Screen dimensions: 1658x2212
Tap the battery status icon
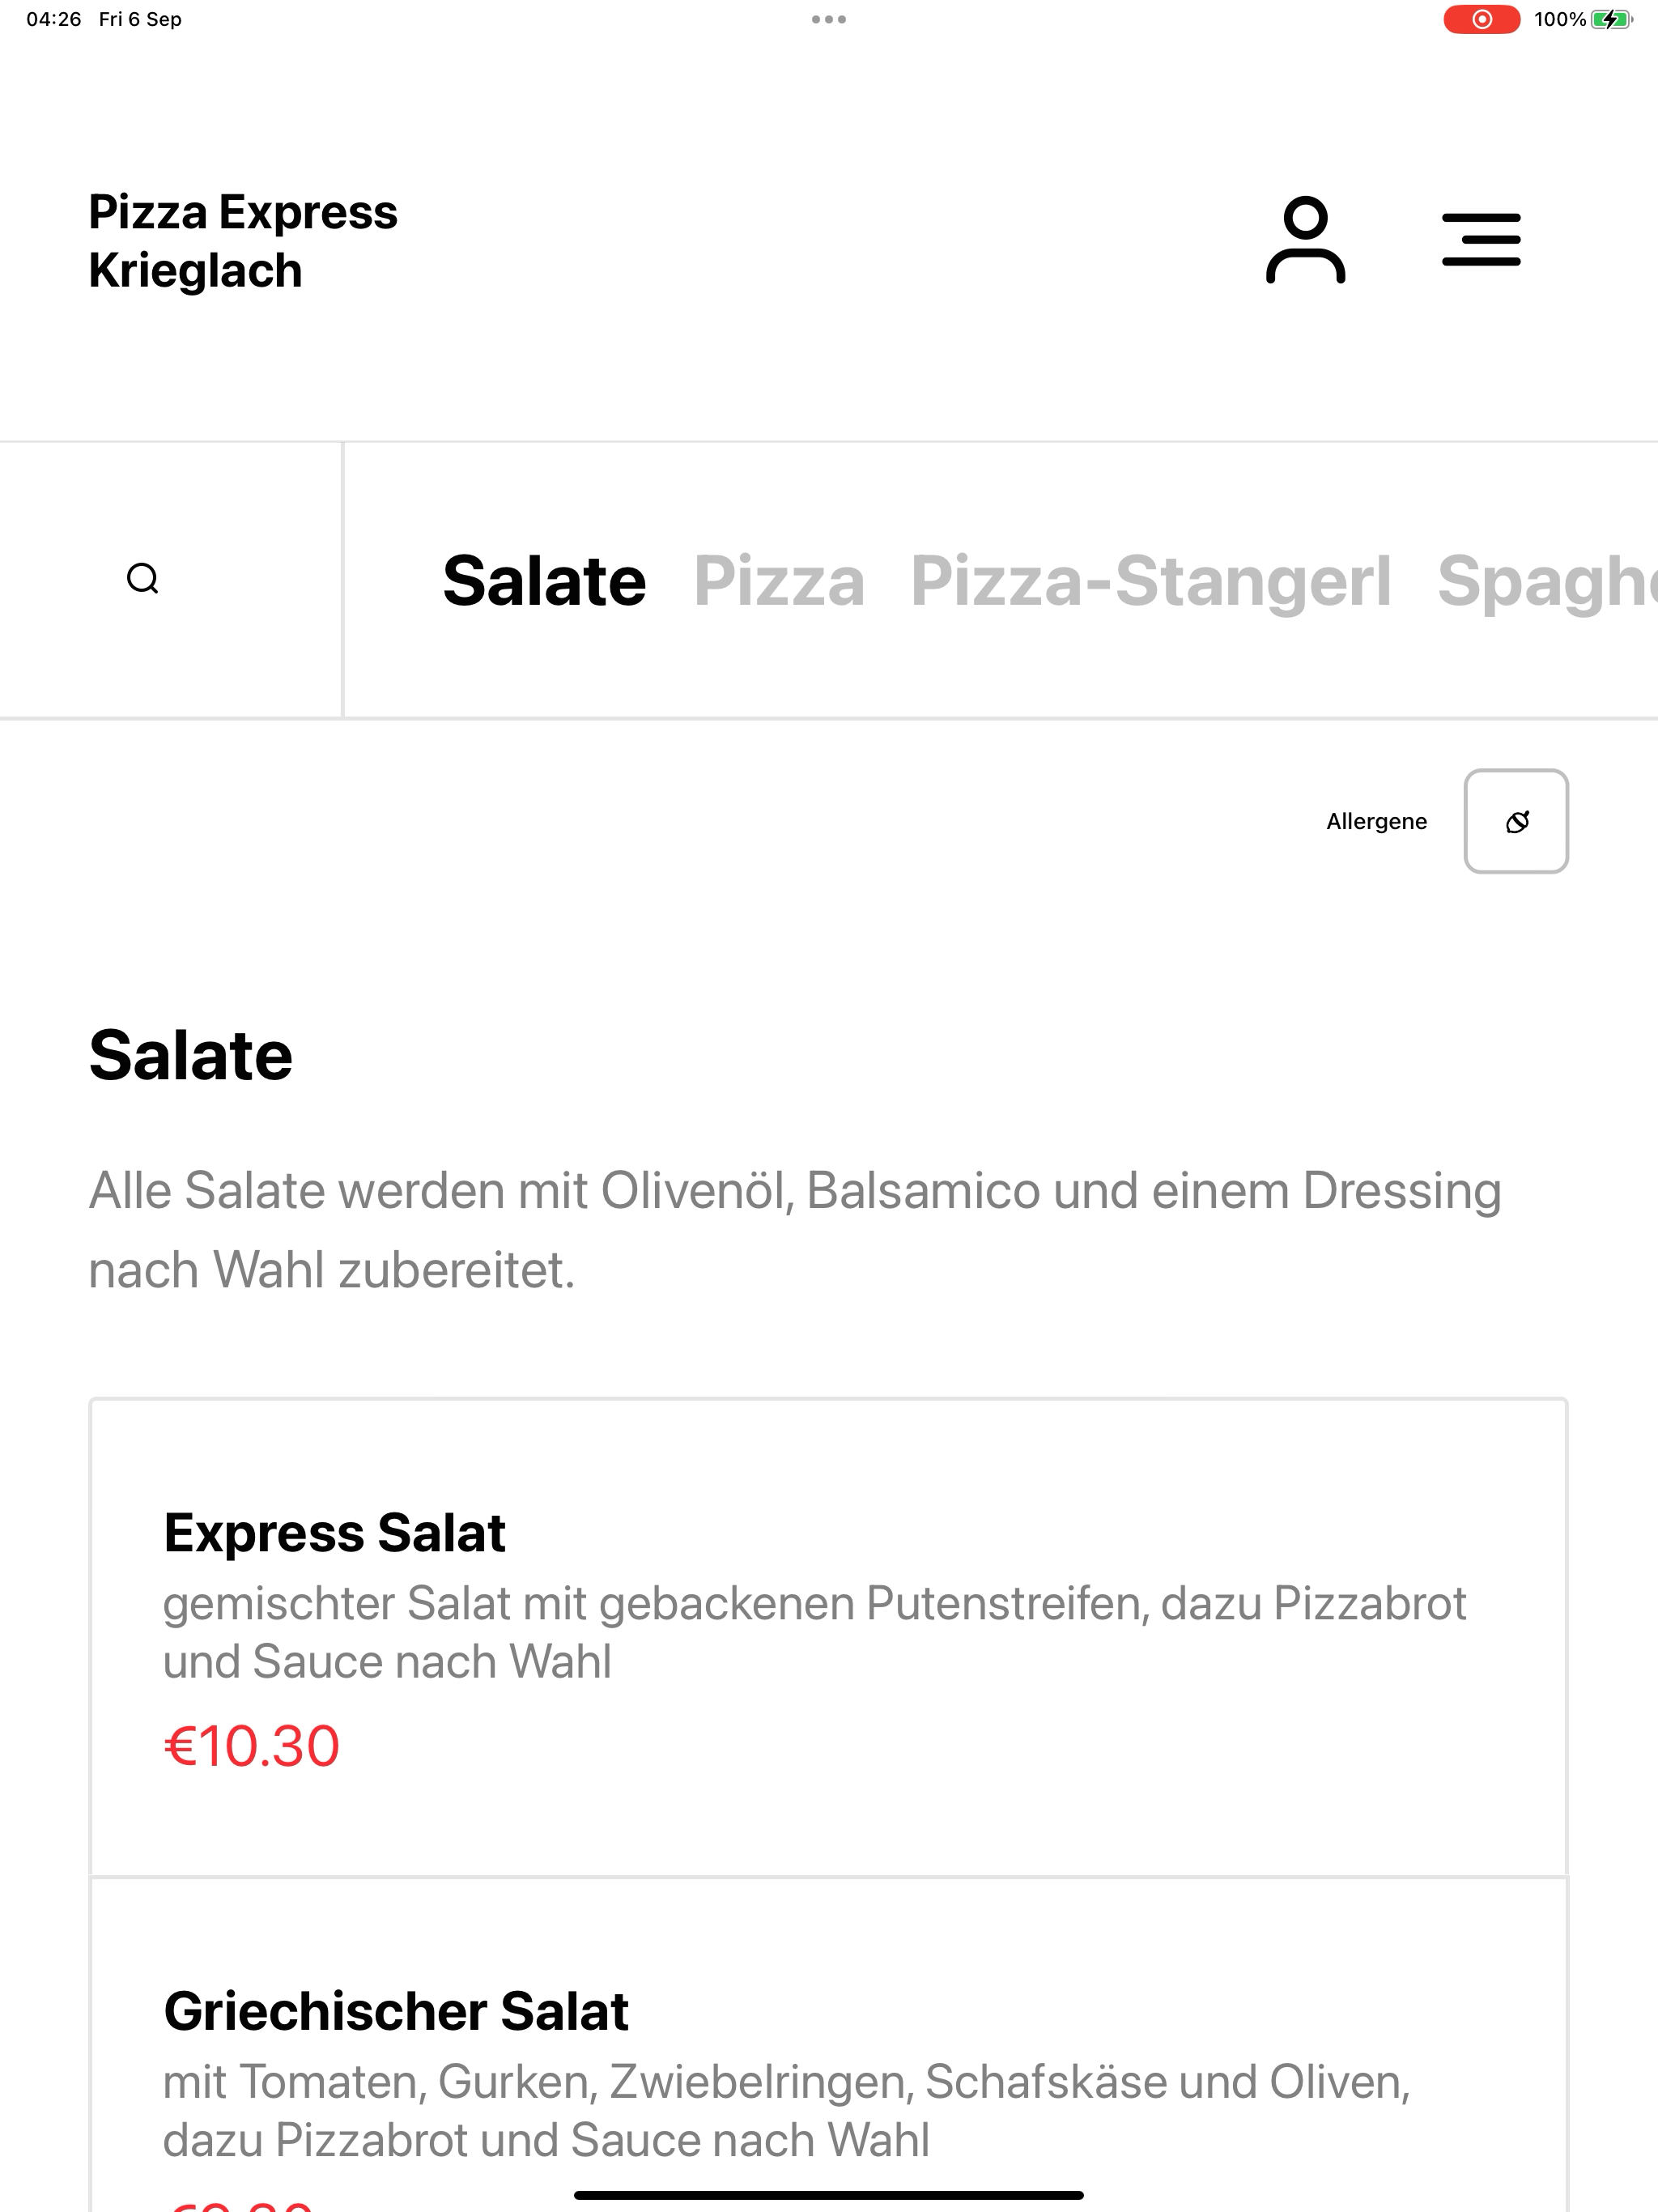pos(1612,19)
